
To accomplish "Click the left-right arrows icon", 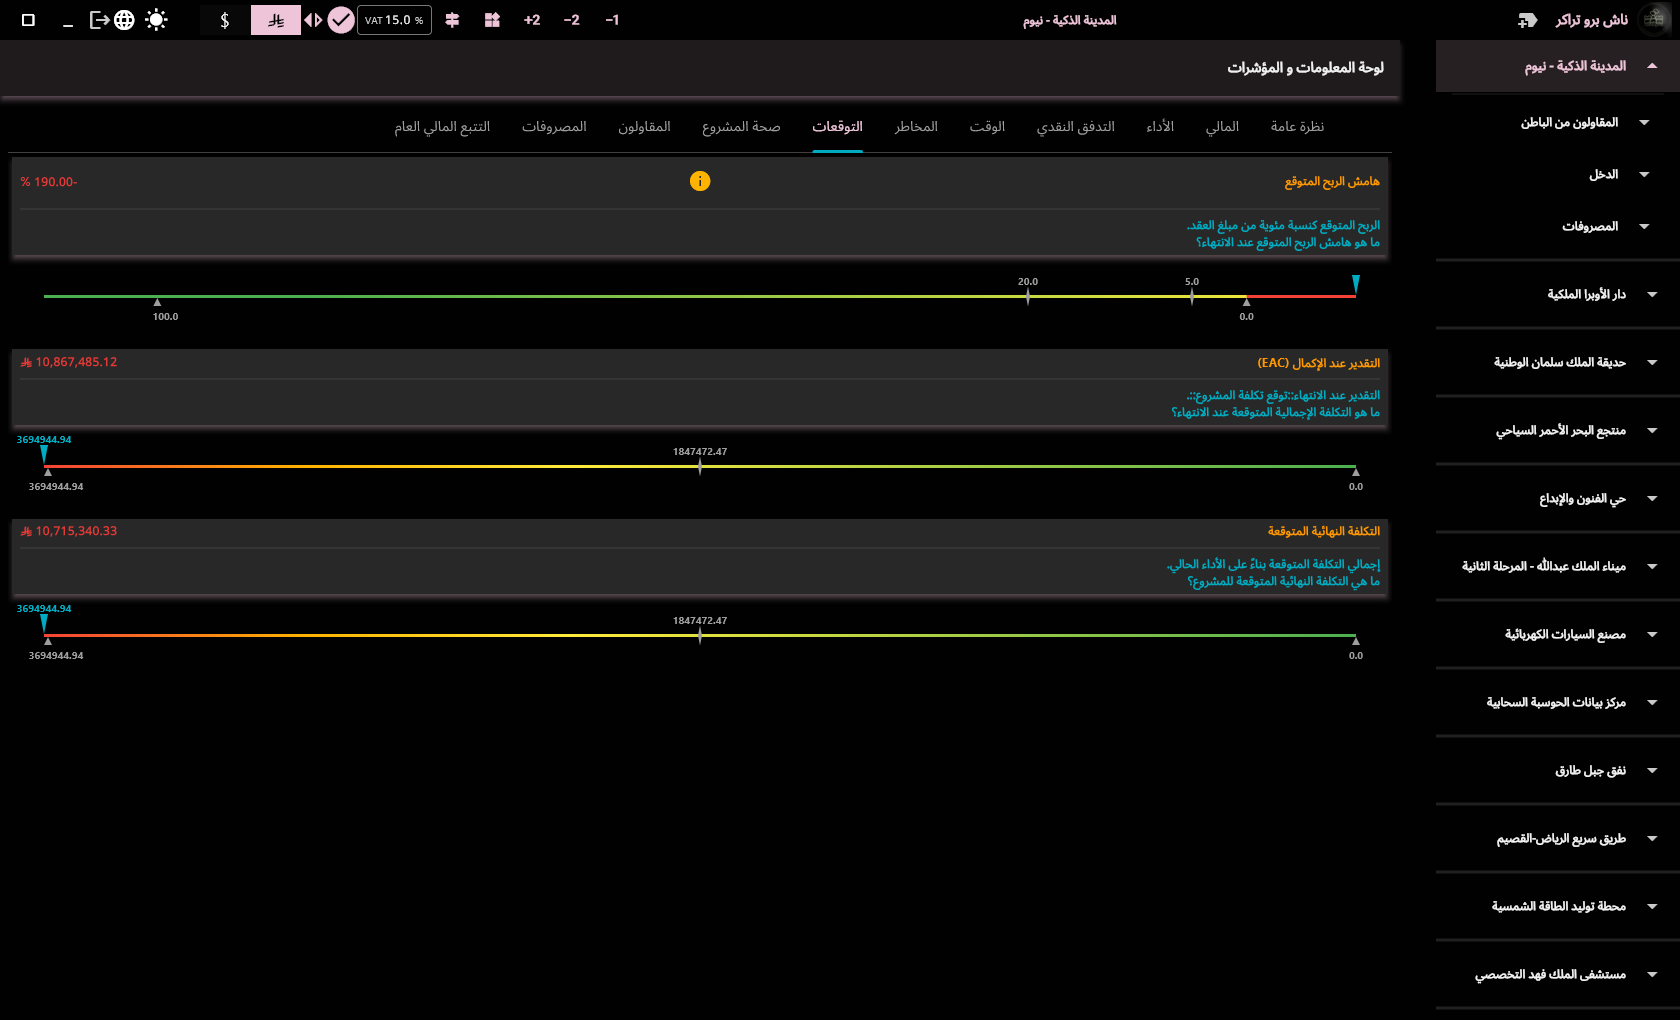I will [313, 20].
